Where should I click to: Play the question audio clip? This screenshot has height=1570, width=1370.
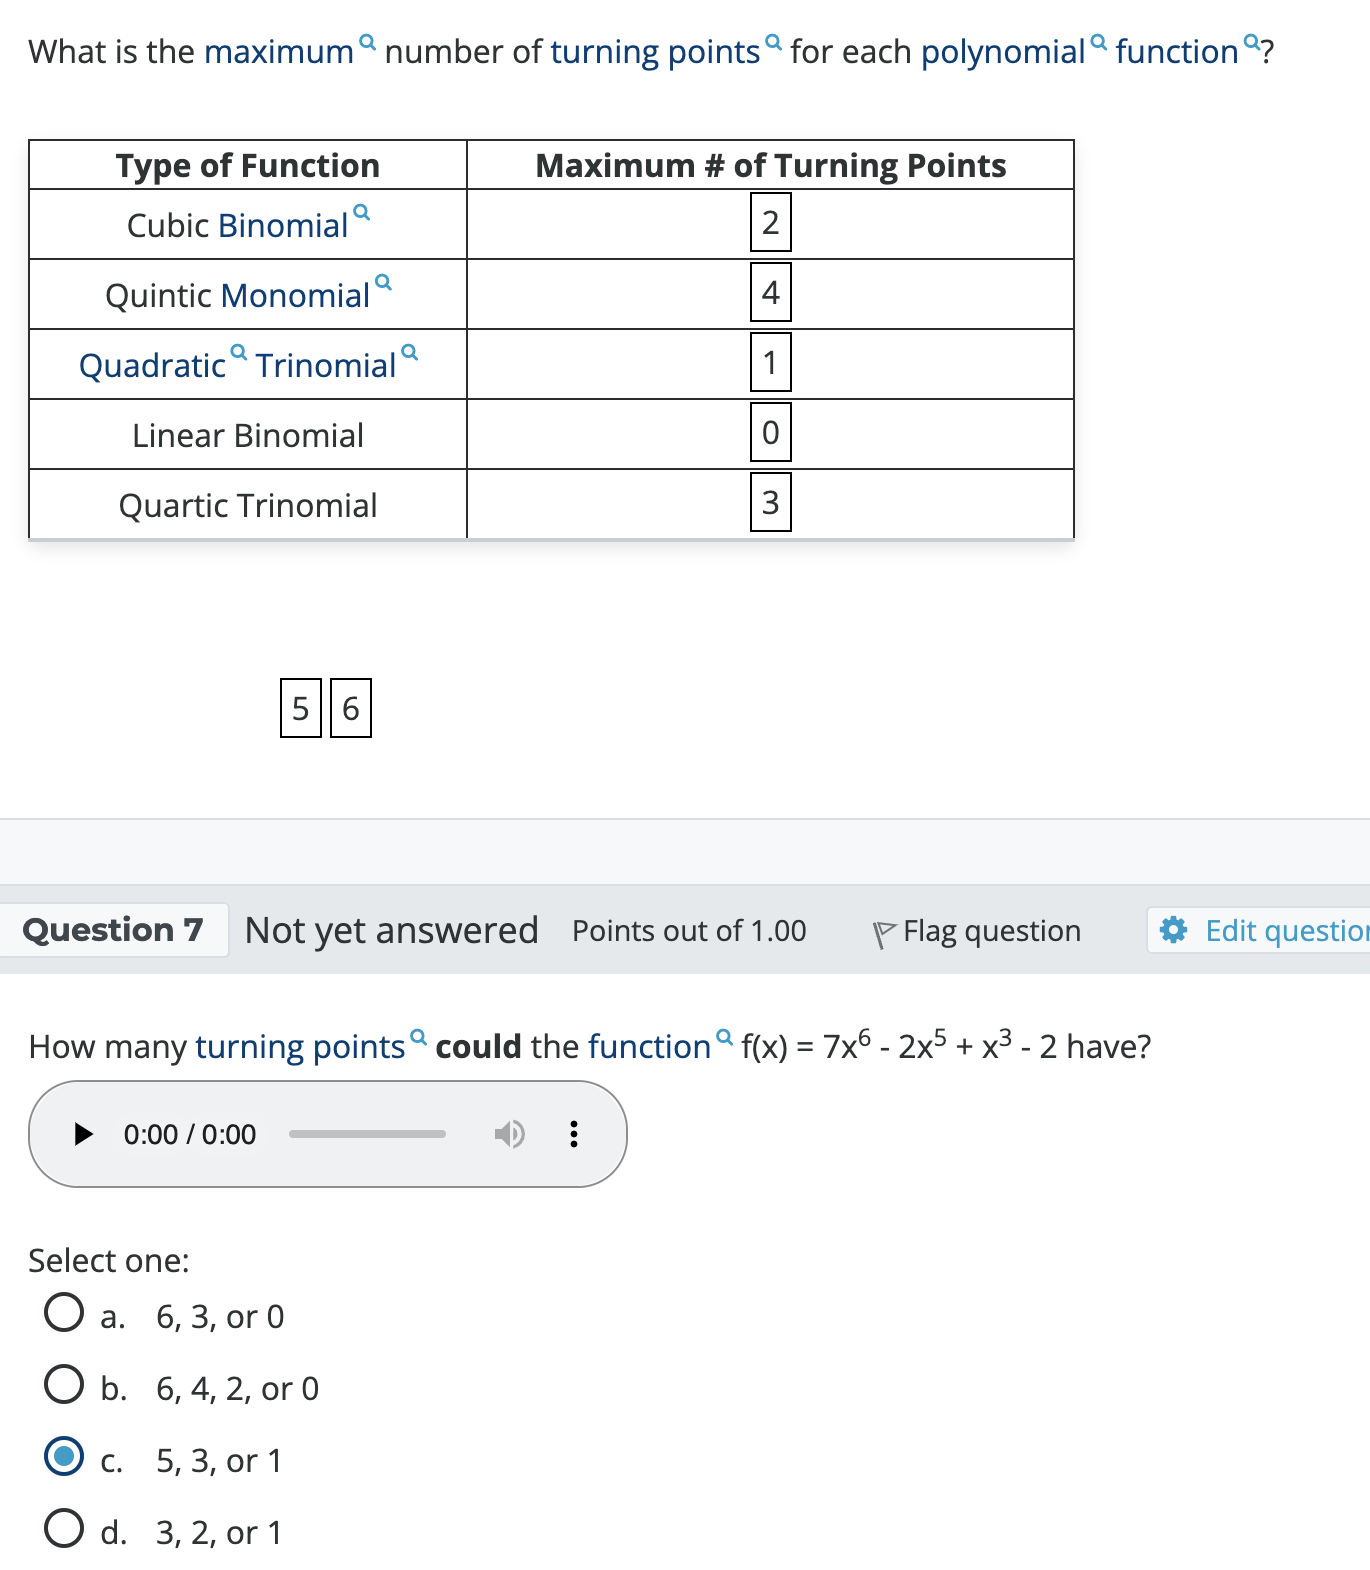point(84,1134)
